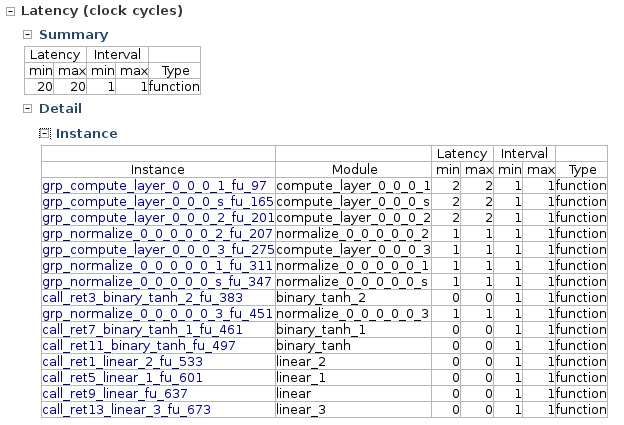Select module cell compute_layer_0_0_0_2

coord(353,218)
